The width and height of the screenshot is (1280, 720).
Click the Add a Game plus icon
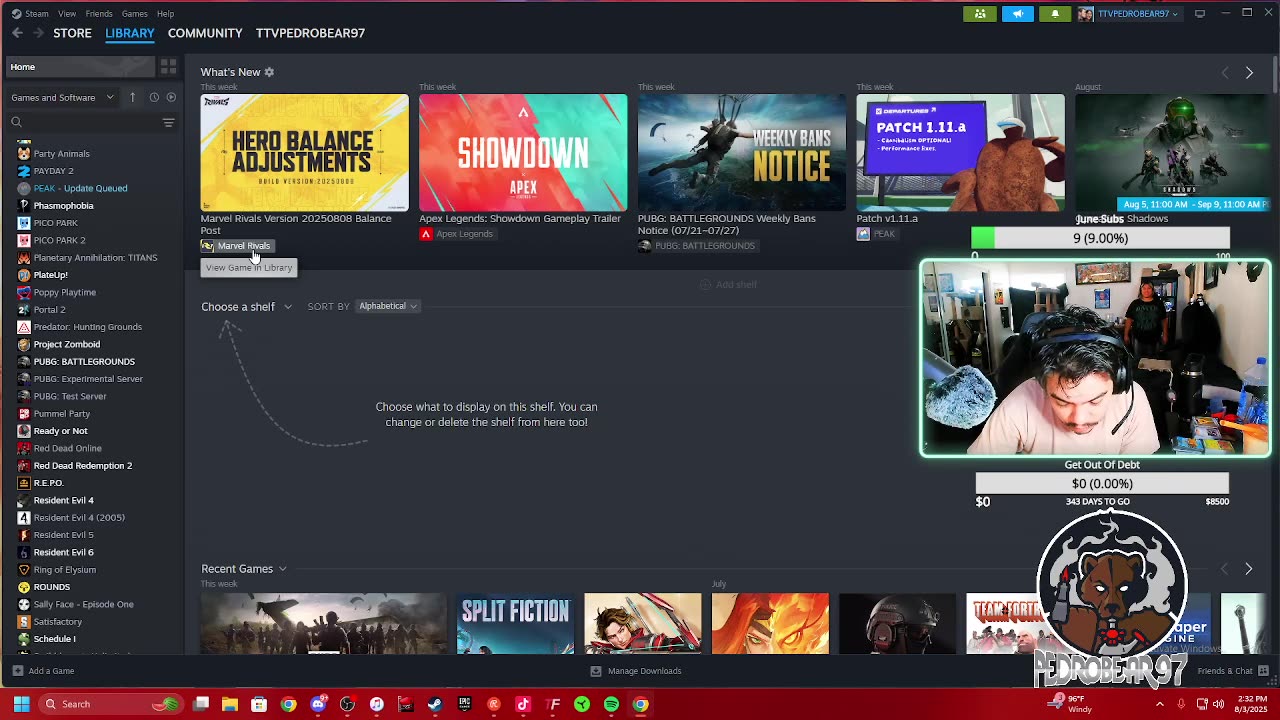click(17, 671)
